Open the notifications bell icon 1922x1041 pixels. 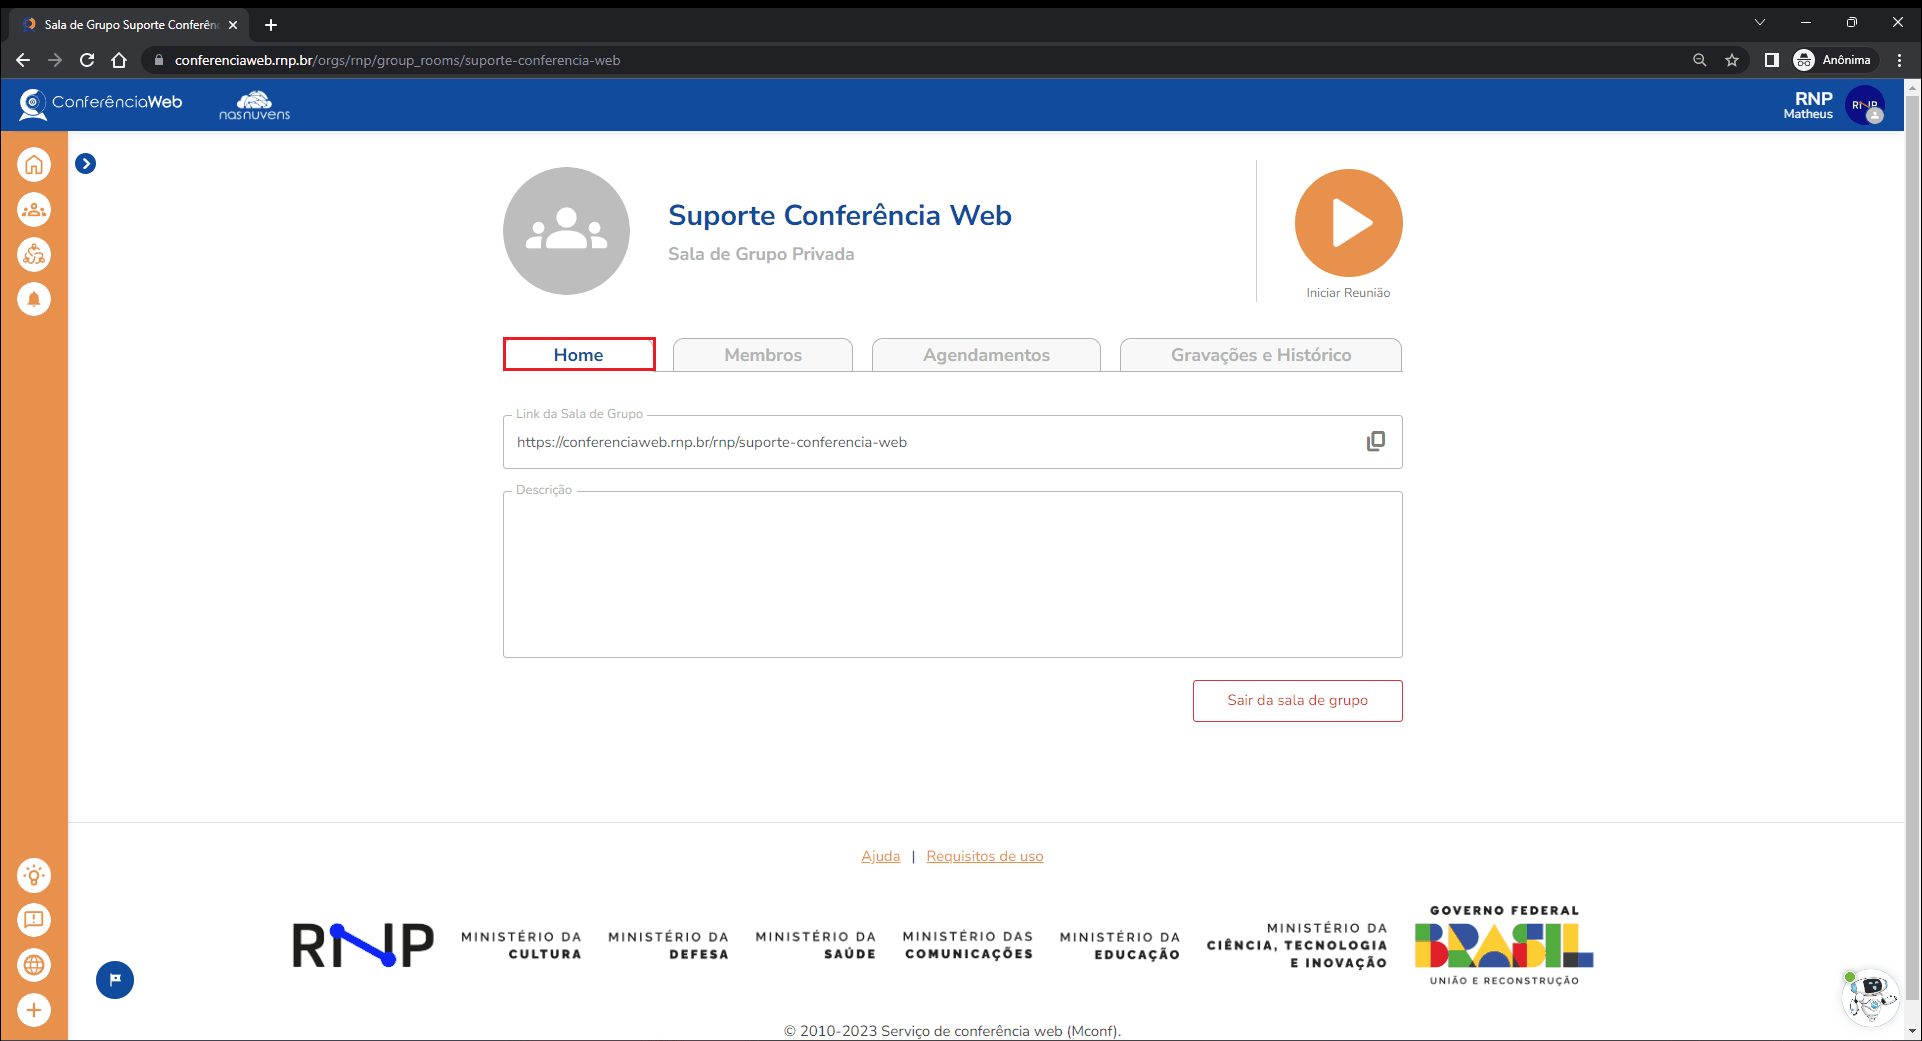(x=34, y=299)
